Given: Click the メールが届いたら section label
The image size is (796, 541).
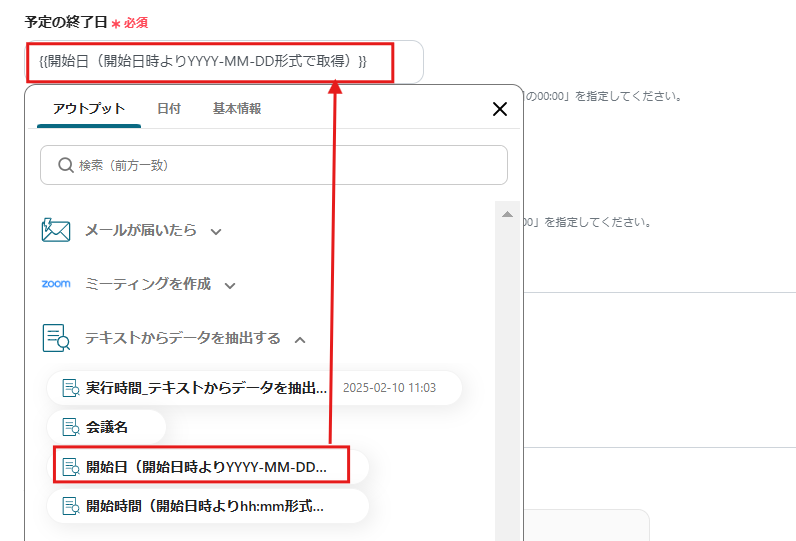Looking at the screenshot, I should [x=141, y=230].
